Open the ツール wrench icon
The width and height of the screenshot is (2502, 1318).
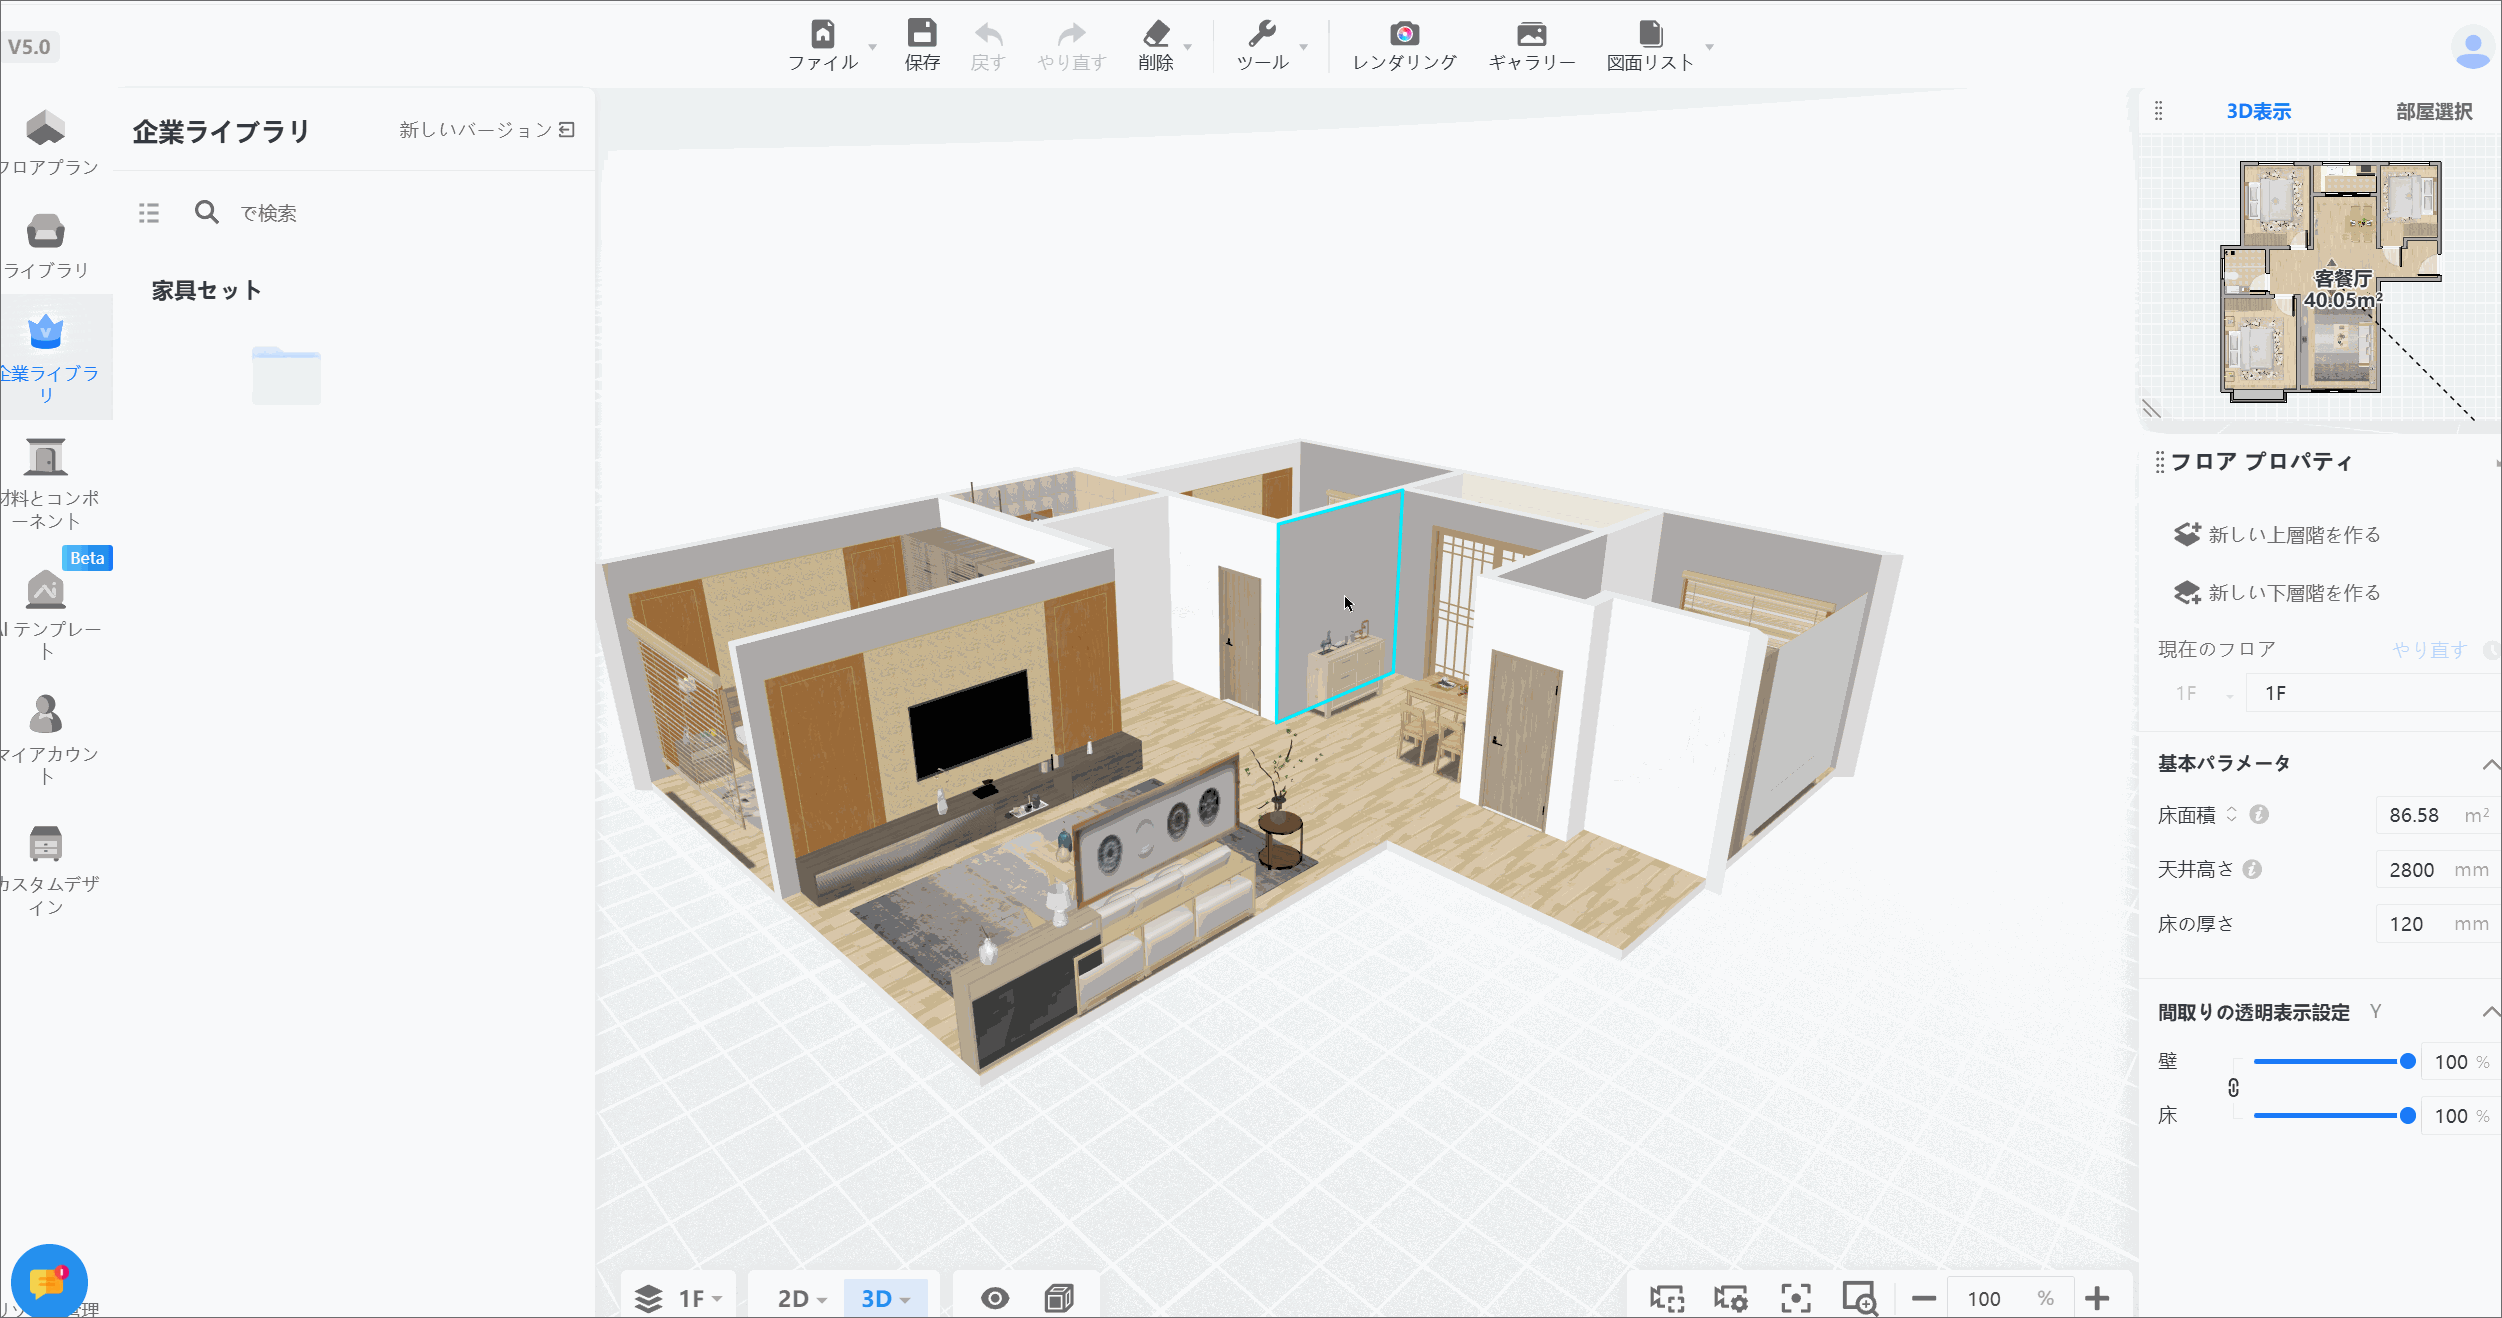[x=1262, y=34]
